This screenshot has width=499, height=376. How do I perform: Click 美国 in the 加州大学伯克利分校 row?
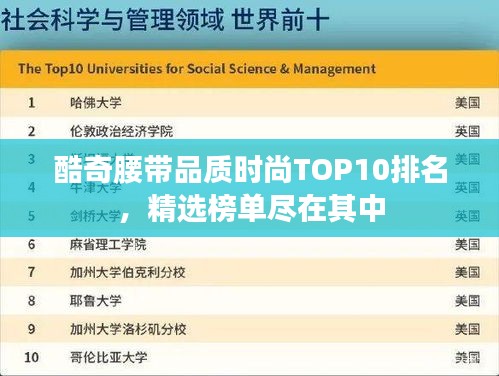468,273
